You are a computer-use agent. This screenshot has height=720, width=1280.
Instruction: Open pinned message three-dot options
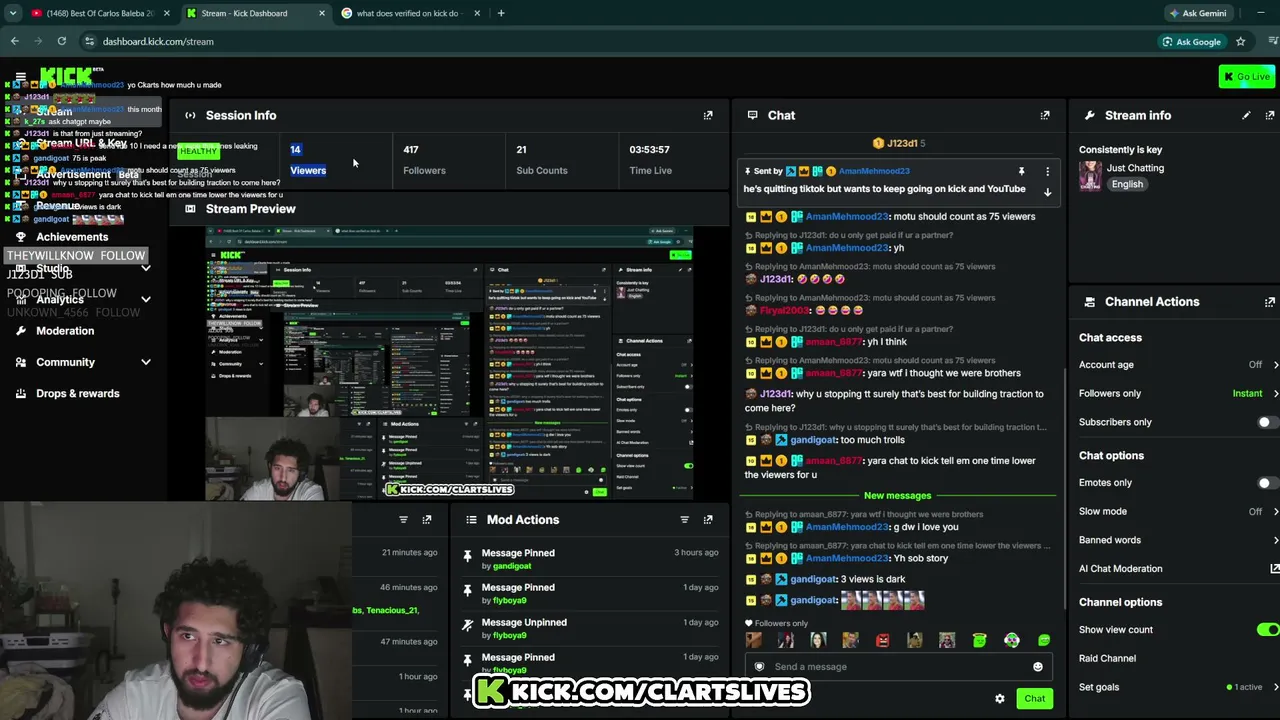pos(1047,171)
